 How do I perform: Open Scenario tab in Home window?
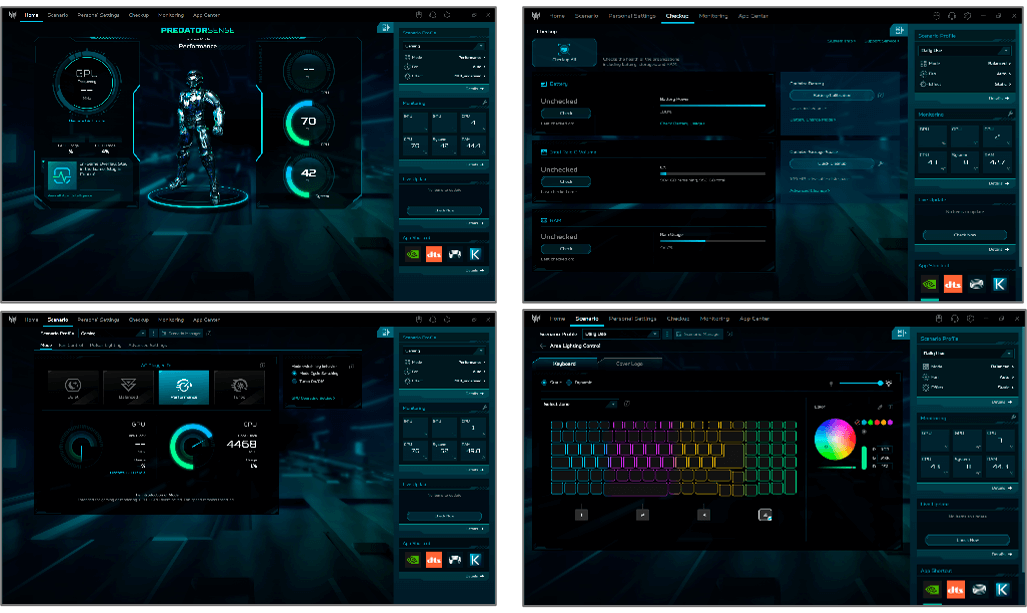[58, 15]
